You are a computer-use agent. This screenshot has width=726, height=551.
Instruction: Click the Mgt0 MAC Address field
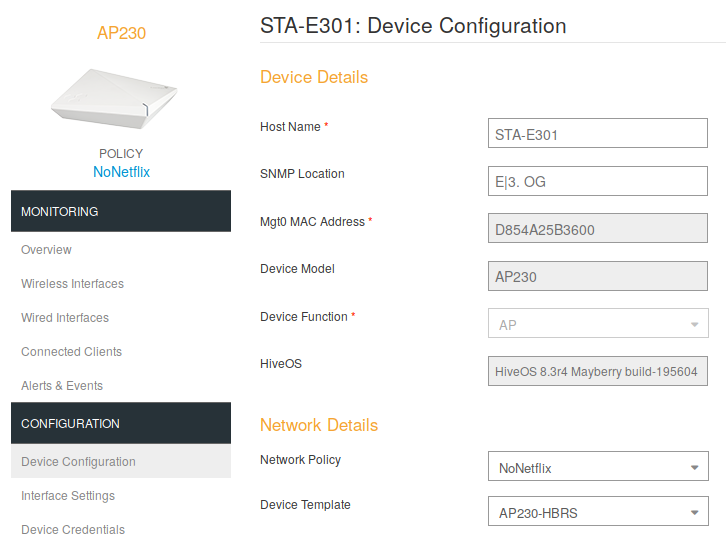click(x=597, y=229)
